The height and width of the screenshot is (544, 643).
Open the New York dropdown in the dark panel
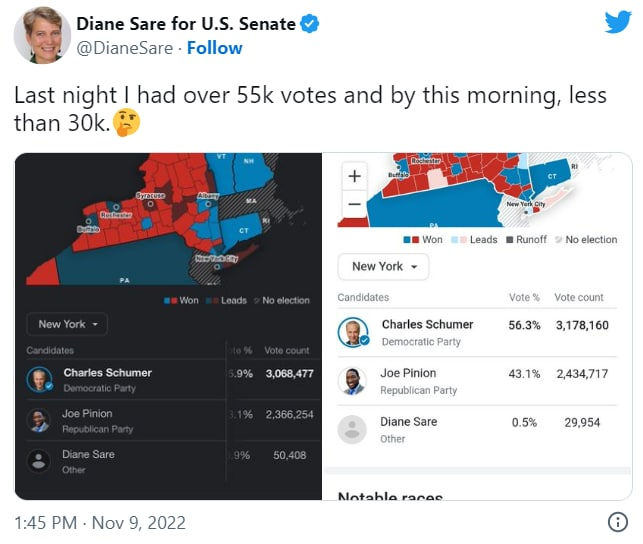pyautogui.click(x=66, y=324)
